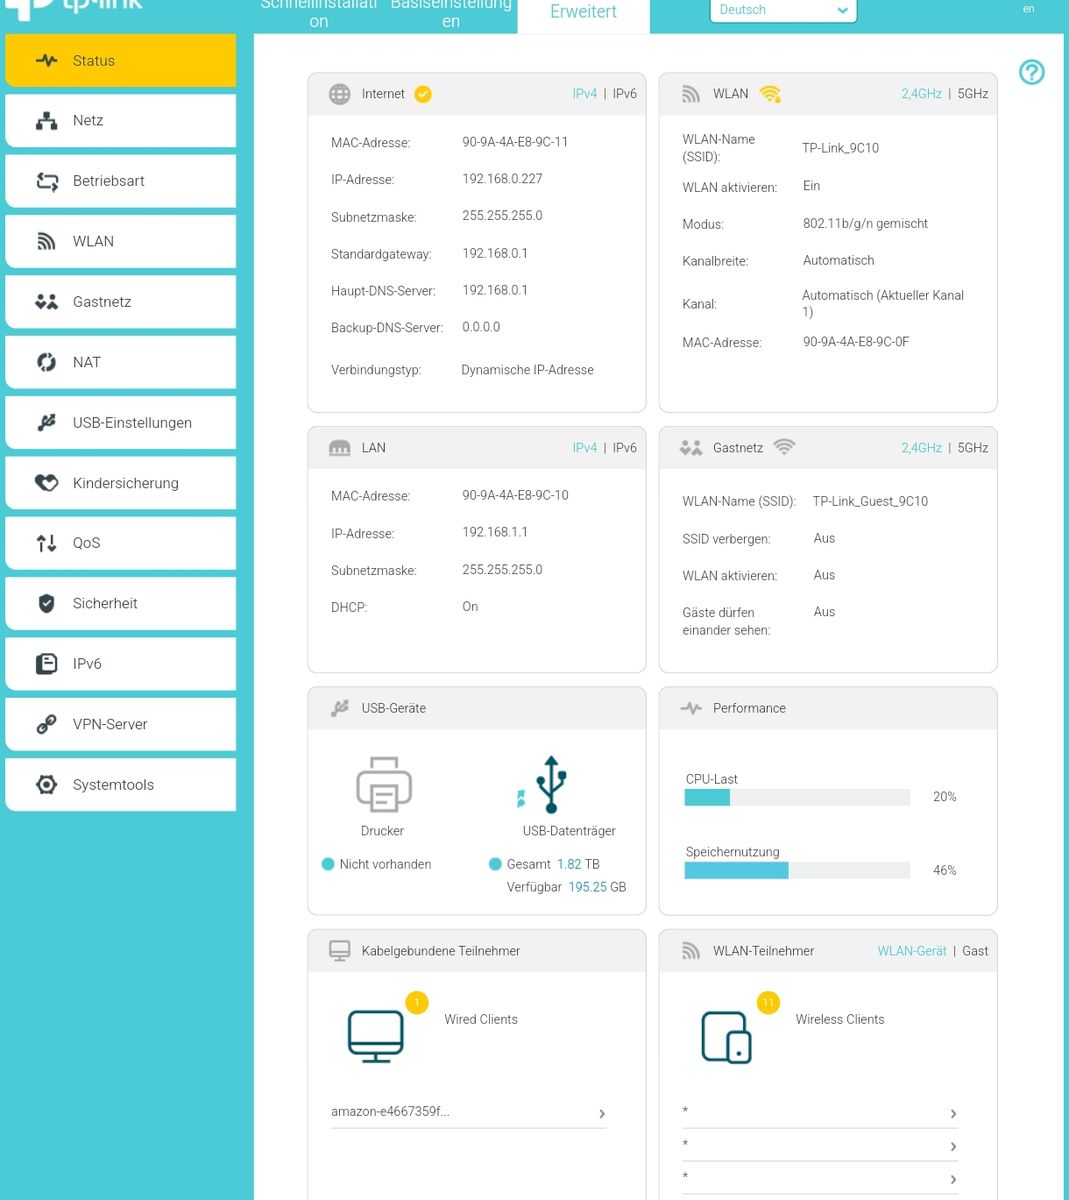Click the Netz network icon
1069x1200 pixels.
pos(46,121)
